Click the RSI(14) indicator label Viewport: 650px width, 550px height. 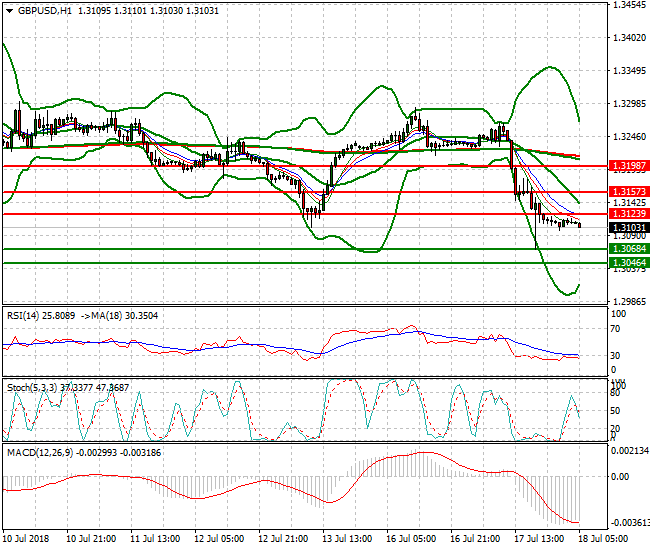tap(25, 315)
